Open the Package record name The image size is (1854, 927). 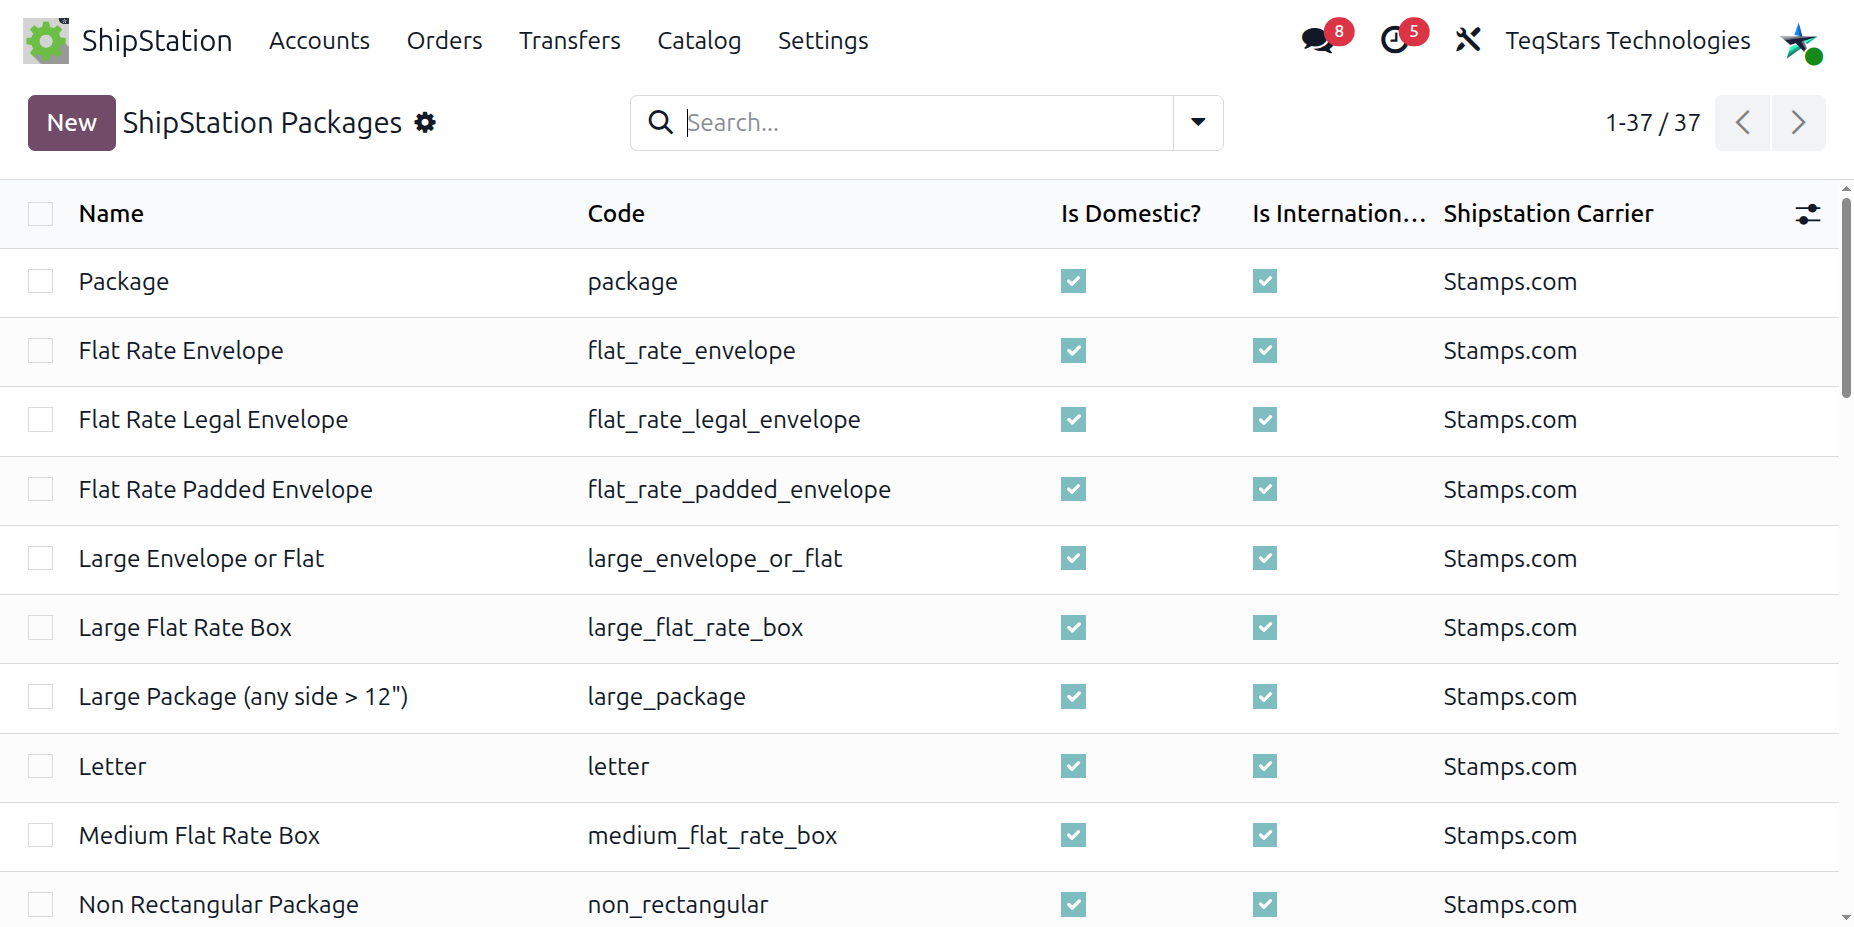(x=124, y=282)
